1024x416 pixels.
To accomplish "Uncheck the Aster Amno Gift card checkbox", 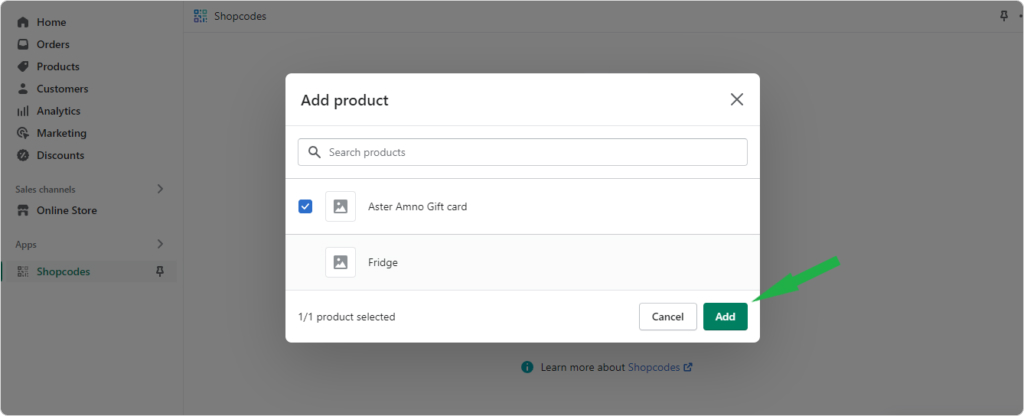I will [x=305, y=206].
